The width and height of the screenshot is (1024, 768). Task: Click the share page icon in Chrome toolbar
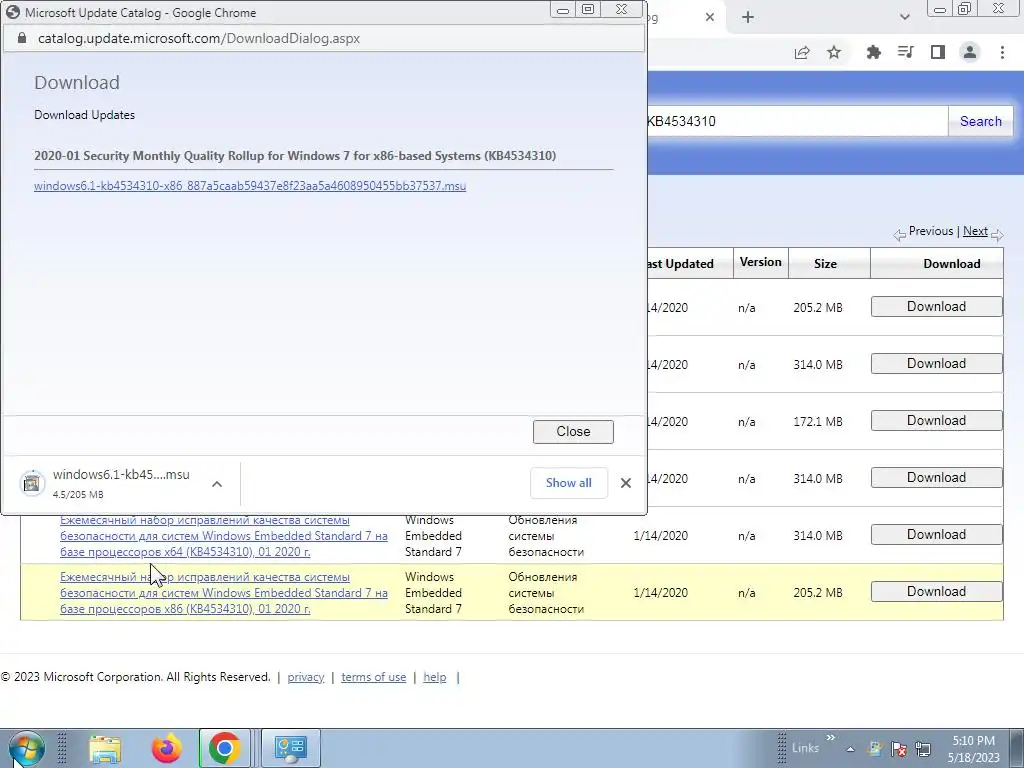click(802, 52)
